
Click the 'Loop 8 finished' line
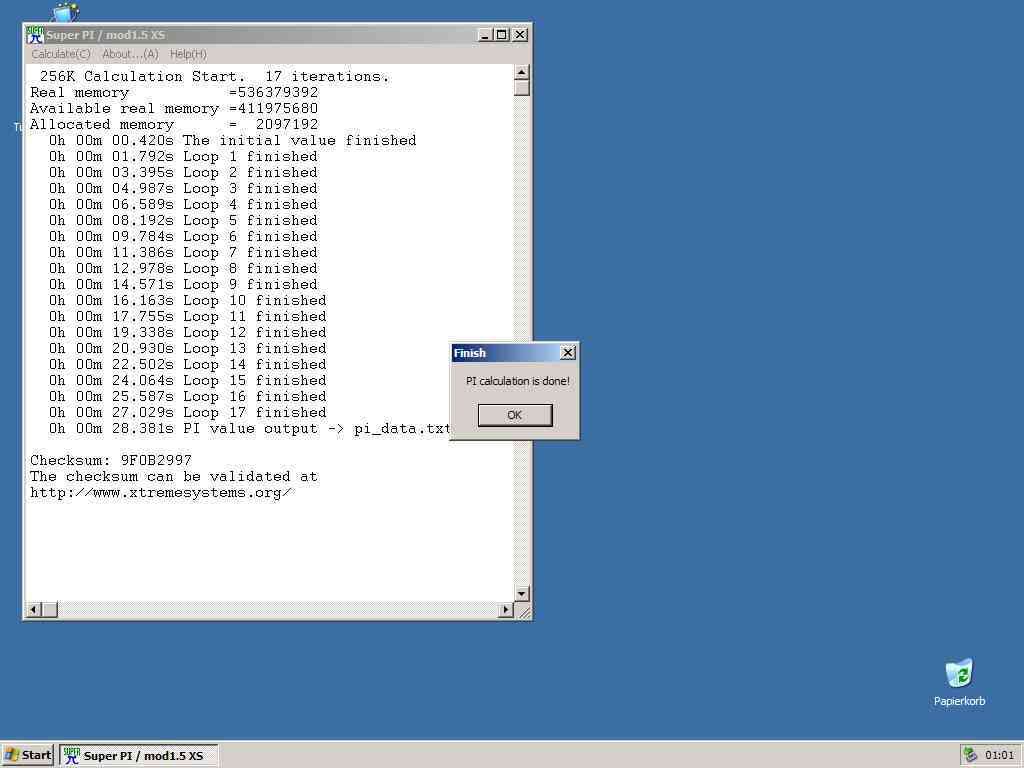click(x=183, y=268)
